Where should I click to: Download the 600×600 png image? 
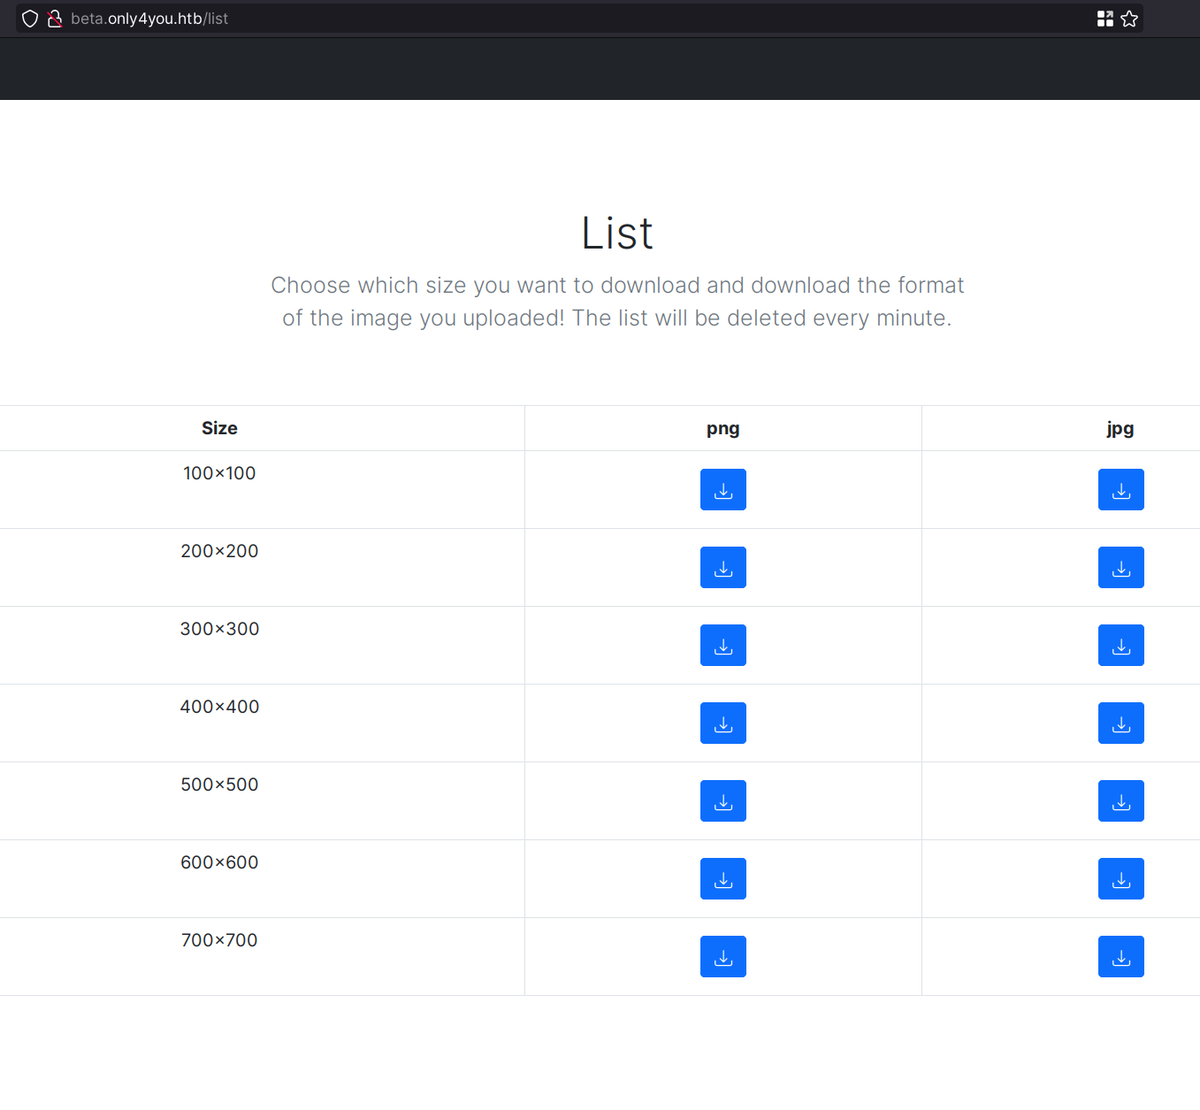pyautogui.click(x=723, y=879)
